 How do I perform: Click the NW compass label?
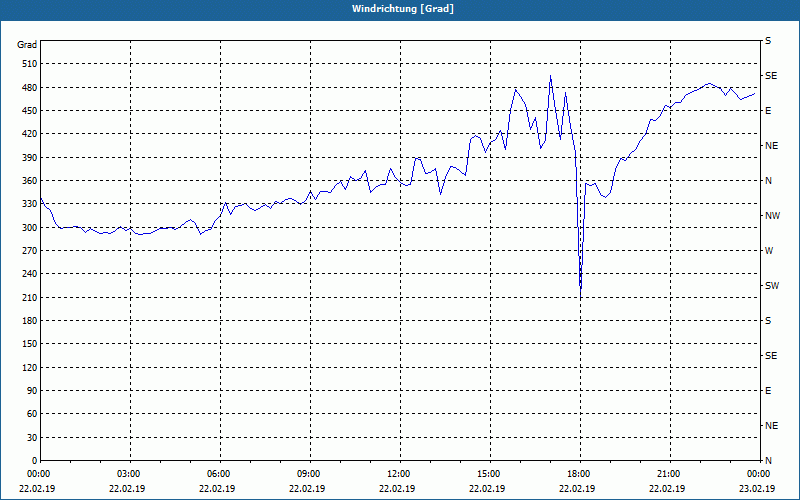(x=773, y=216)
